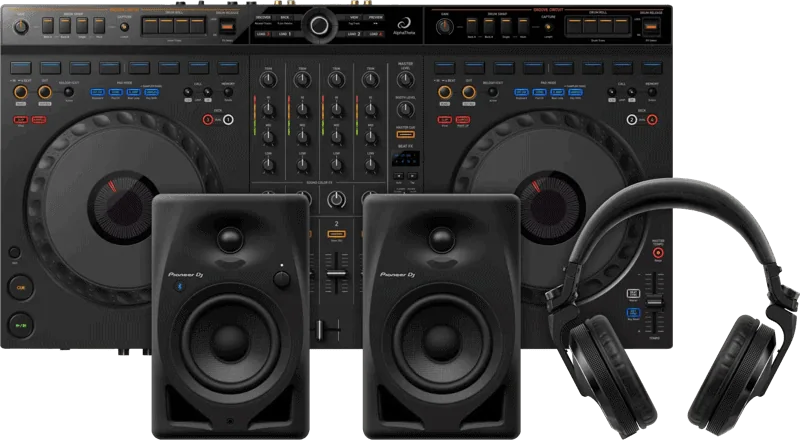Click the volume knob on the left speaker

coord(281,279)
